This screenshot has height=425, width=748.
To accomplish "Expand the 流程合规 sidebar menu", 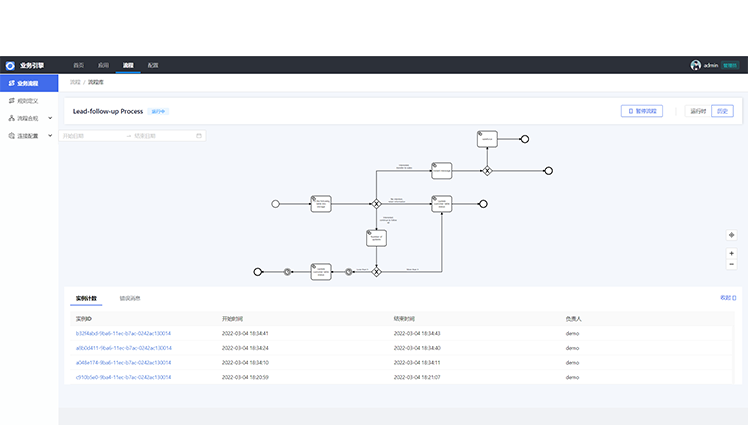I will (x=28, y=118).
